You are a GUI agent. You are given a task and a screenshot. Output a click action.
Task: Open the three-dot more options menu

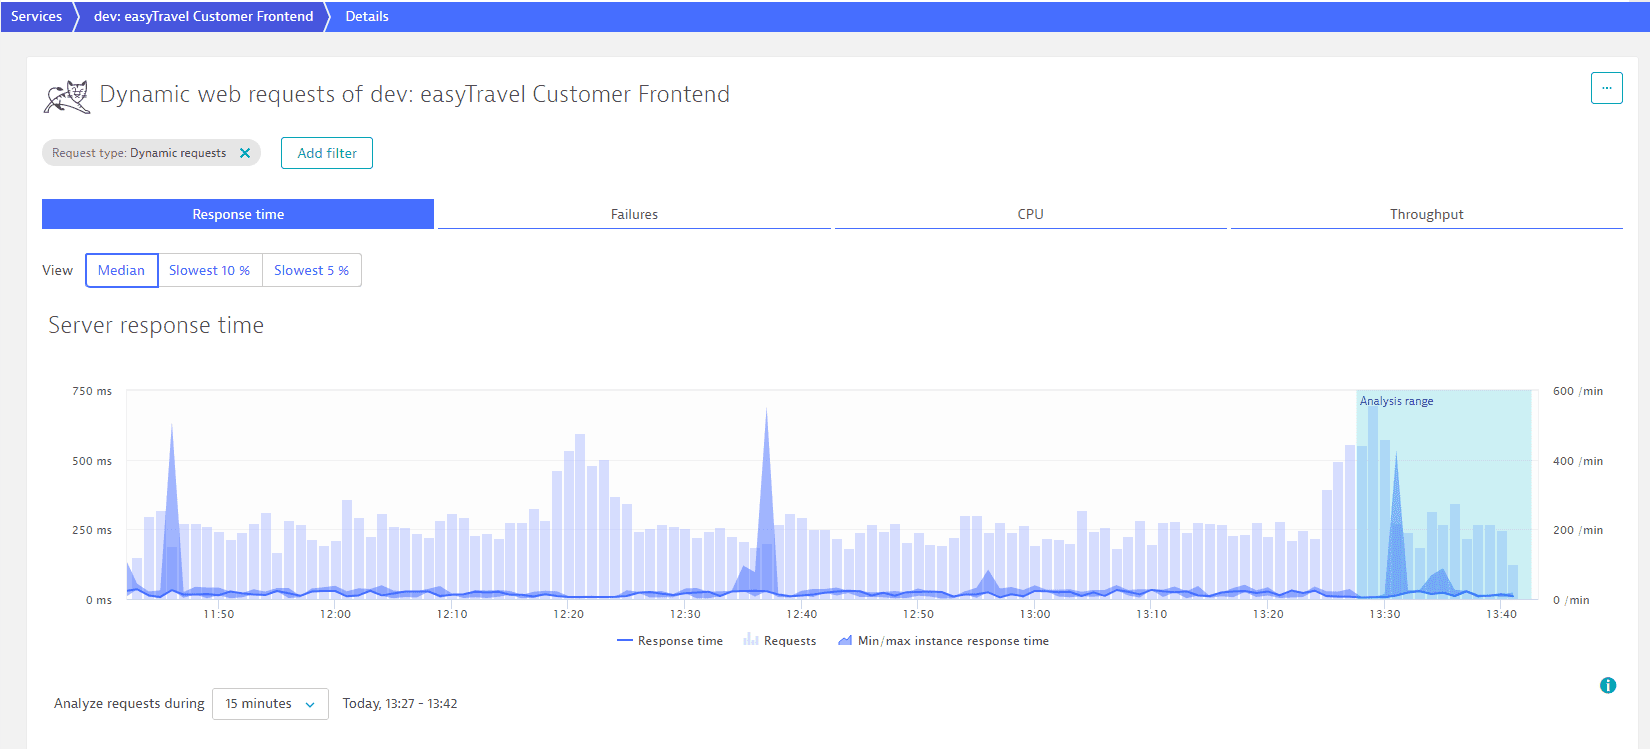coord(1606,88)
